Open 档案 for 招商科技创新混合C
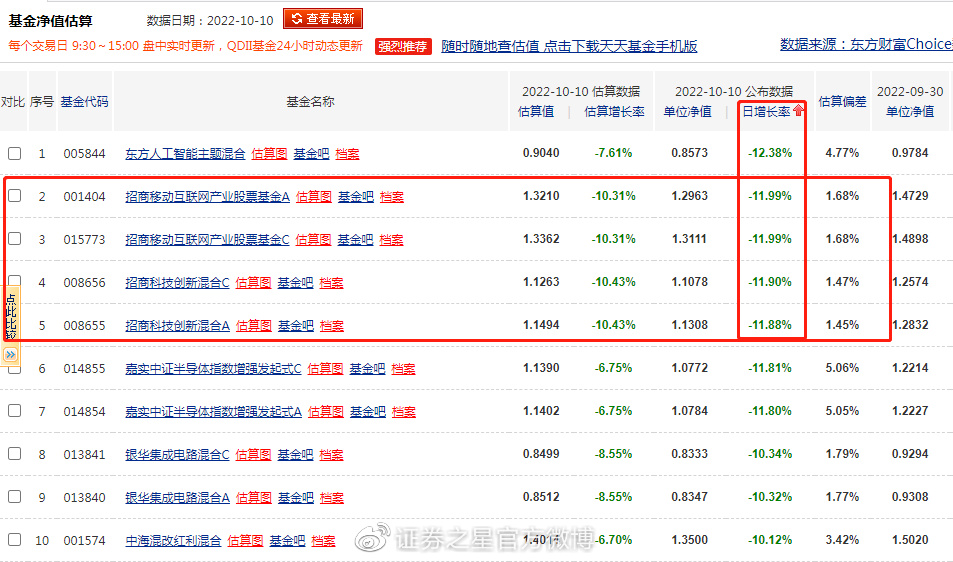This screenshot has height=562, width=953. coord(331,283)
